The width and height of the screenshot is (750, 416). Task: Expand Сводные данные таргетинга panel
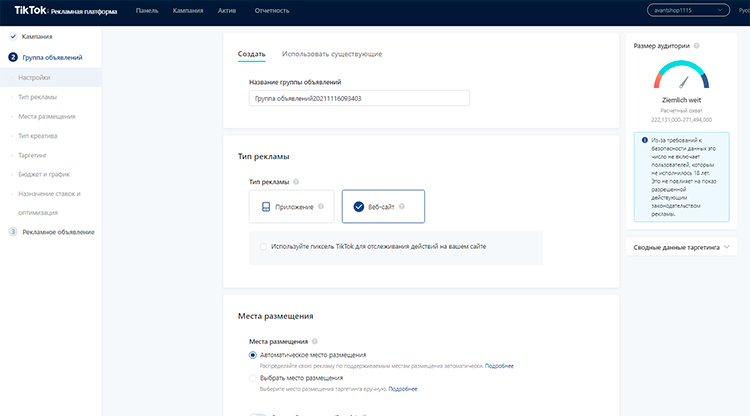point(683,246)
